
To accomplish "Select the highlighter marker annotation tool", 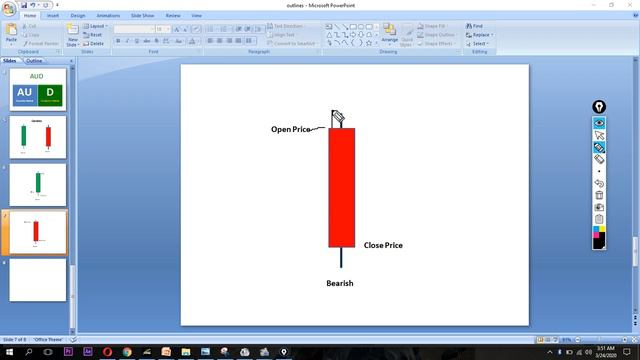I will pyautogui.click(x=599, y=147).
